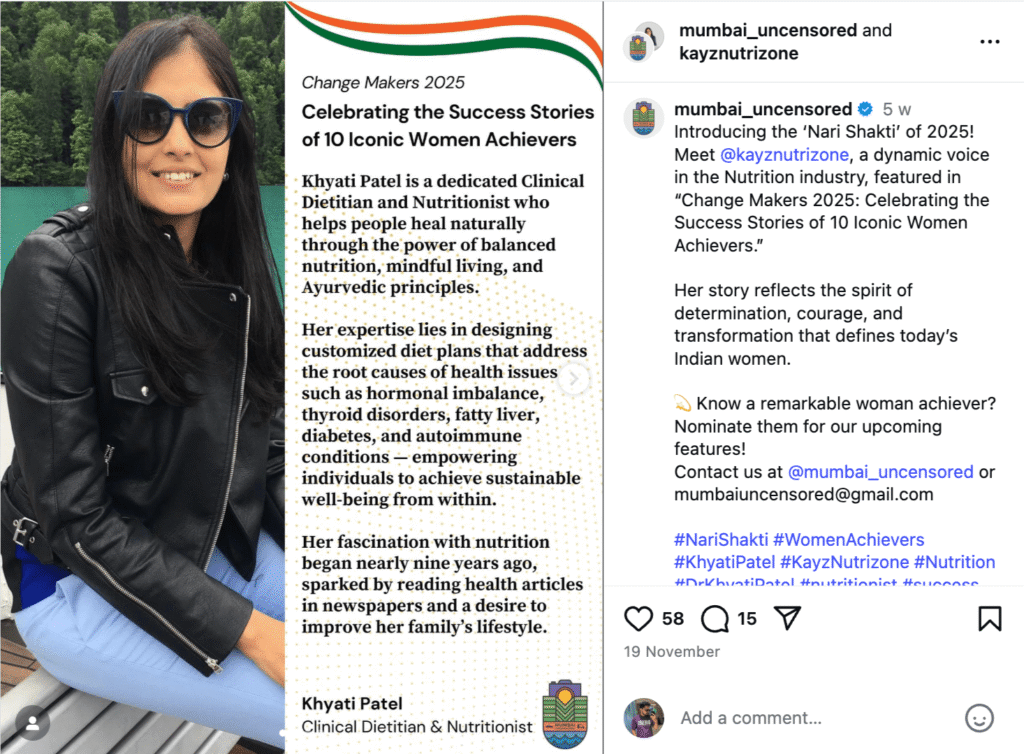Click the 19 November post date

pos(671,652)
